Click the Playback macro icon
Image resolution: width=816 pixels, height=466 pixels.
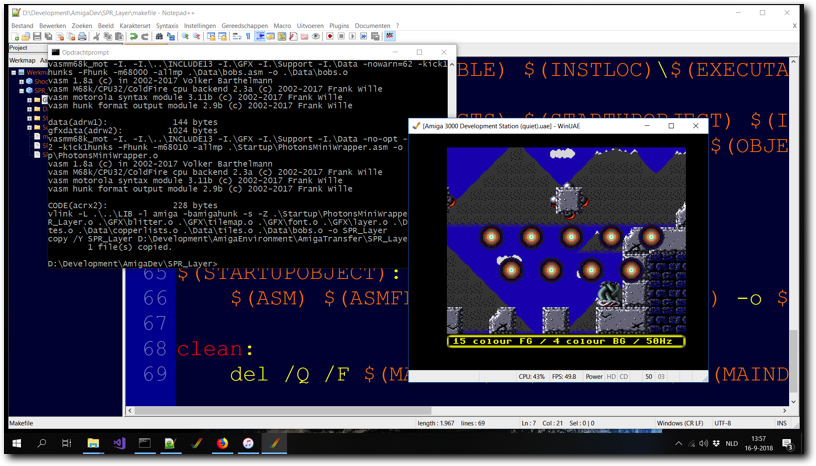[x=352, y=36]
